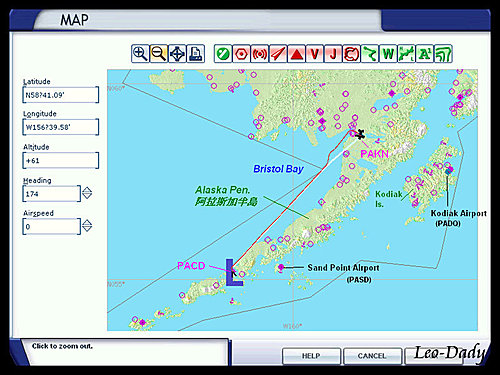500x375 pixels.
Task: Toggle the weather stations W icon
Action: [x=388, y=54]
